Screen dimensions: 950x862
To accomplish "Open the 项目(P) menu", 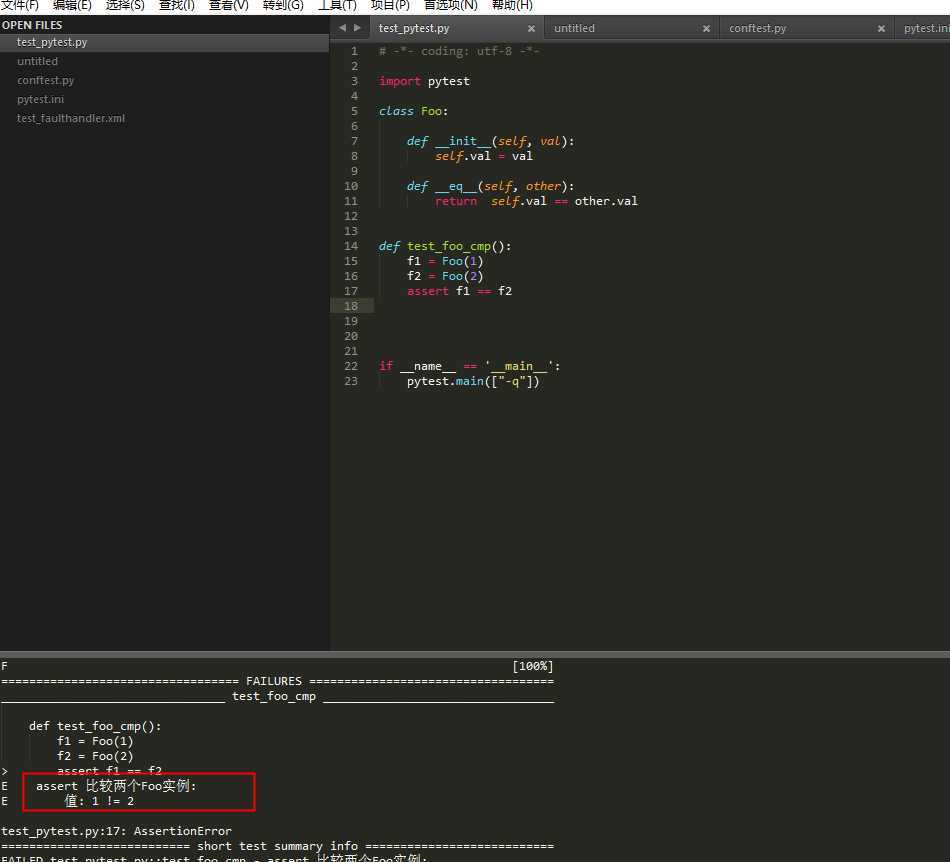I will 390,5.
